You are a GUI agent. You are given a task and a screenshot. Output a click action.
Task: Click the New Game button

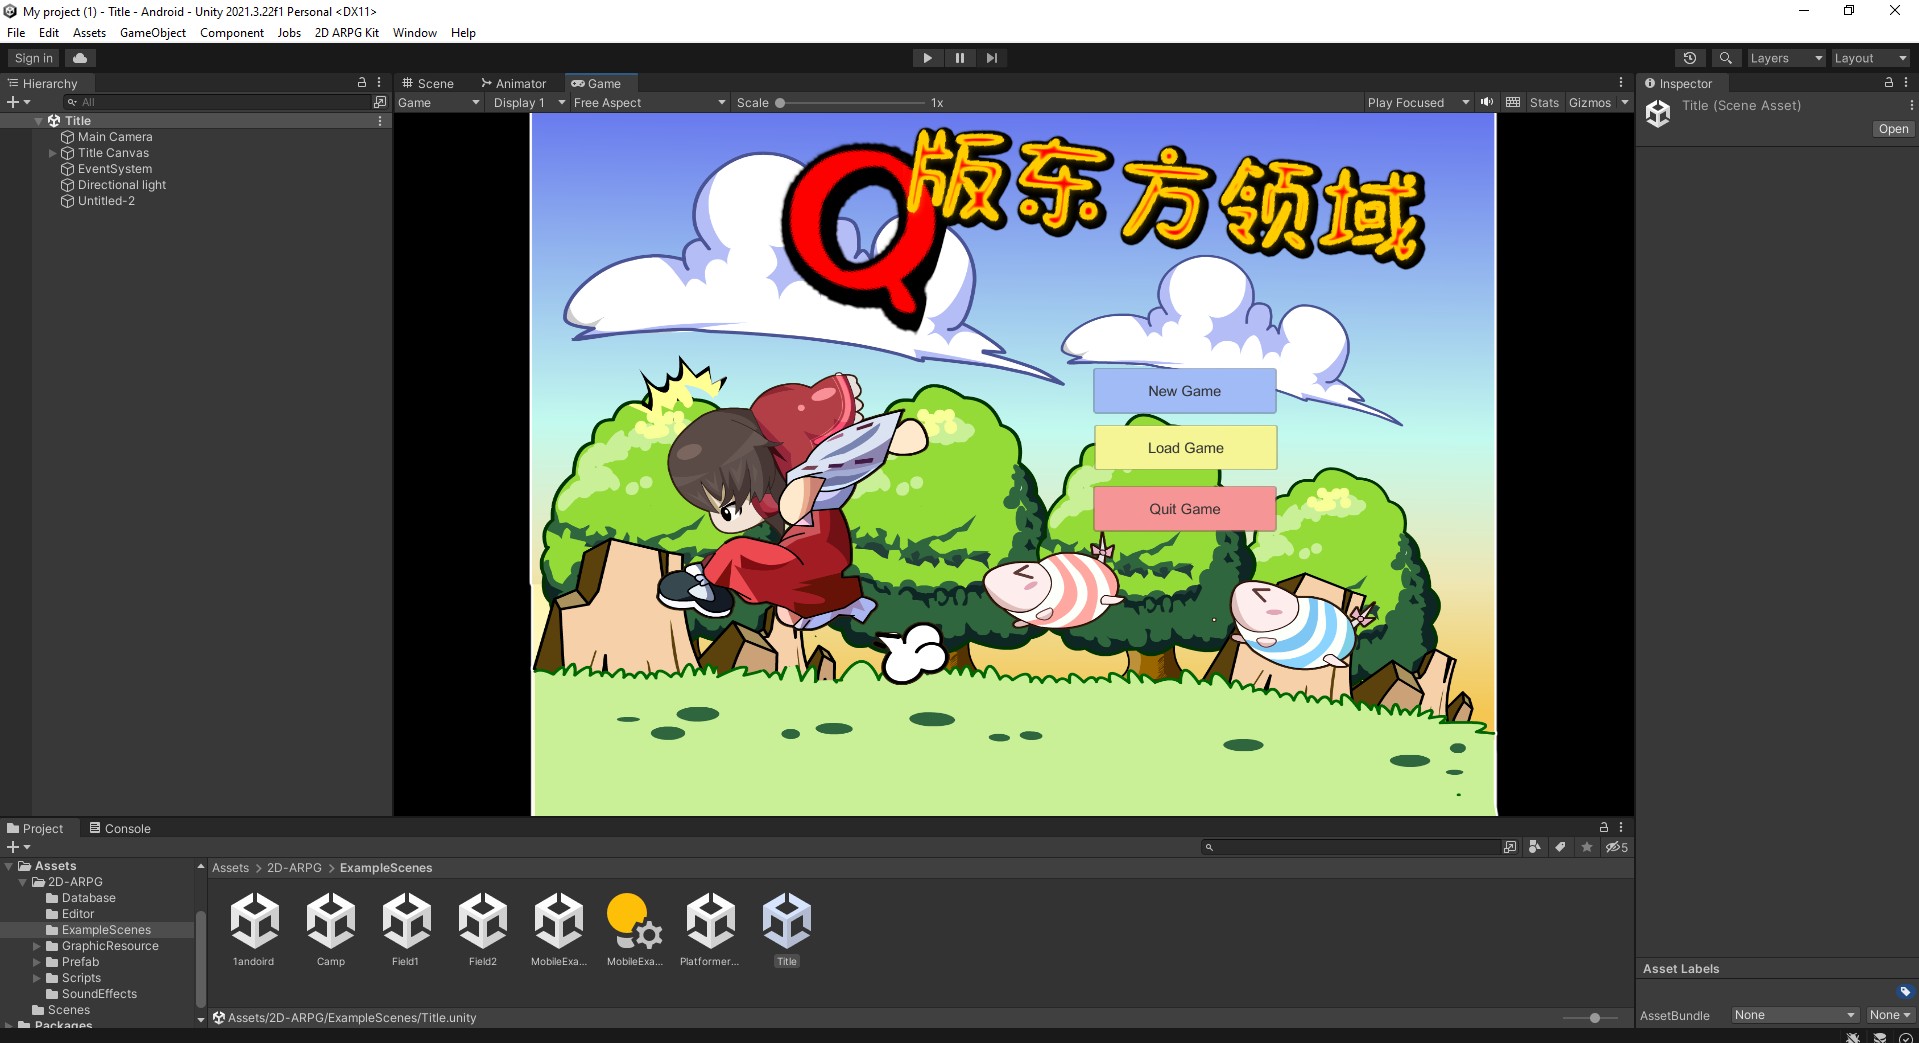click(x=1184, y=391)
